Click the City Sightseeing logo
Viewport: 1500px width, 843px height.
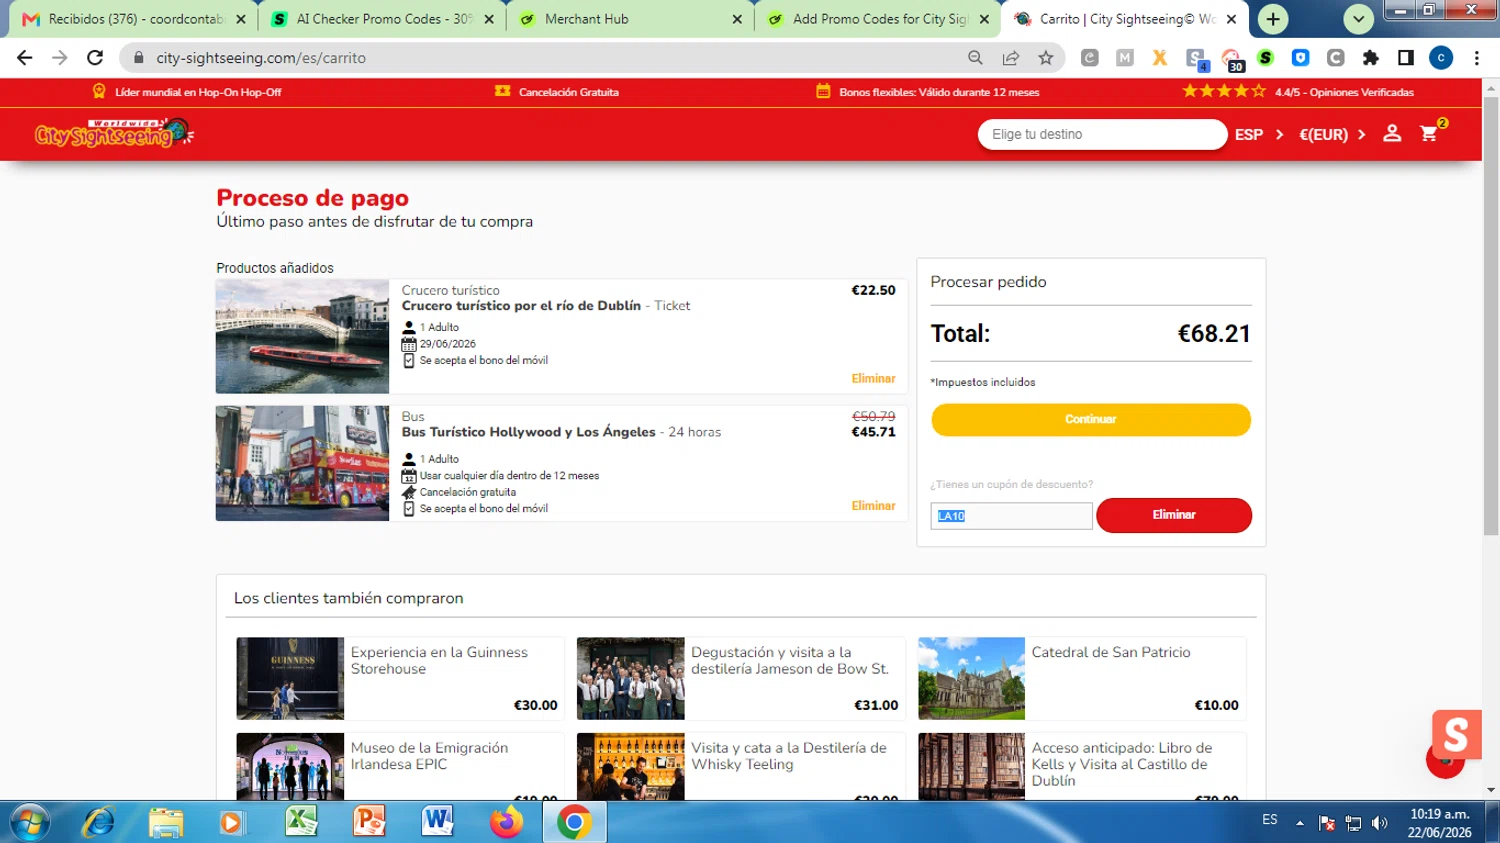point(113,133)
